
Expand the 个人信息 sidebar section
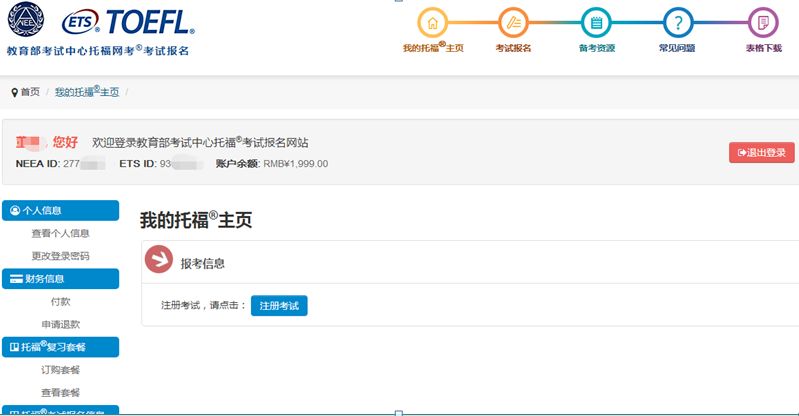coord(61,211)
